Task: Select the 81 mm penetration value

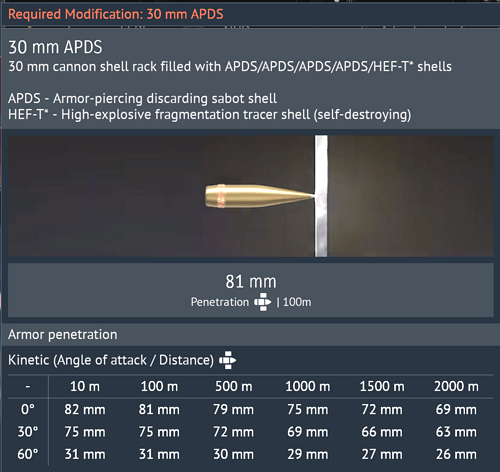Action: 251,282
